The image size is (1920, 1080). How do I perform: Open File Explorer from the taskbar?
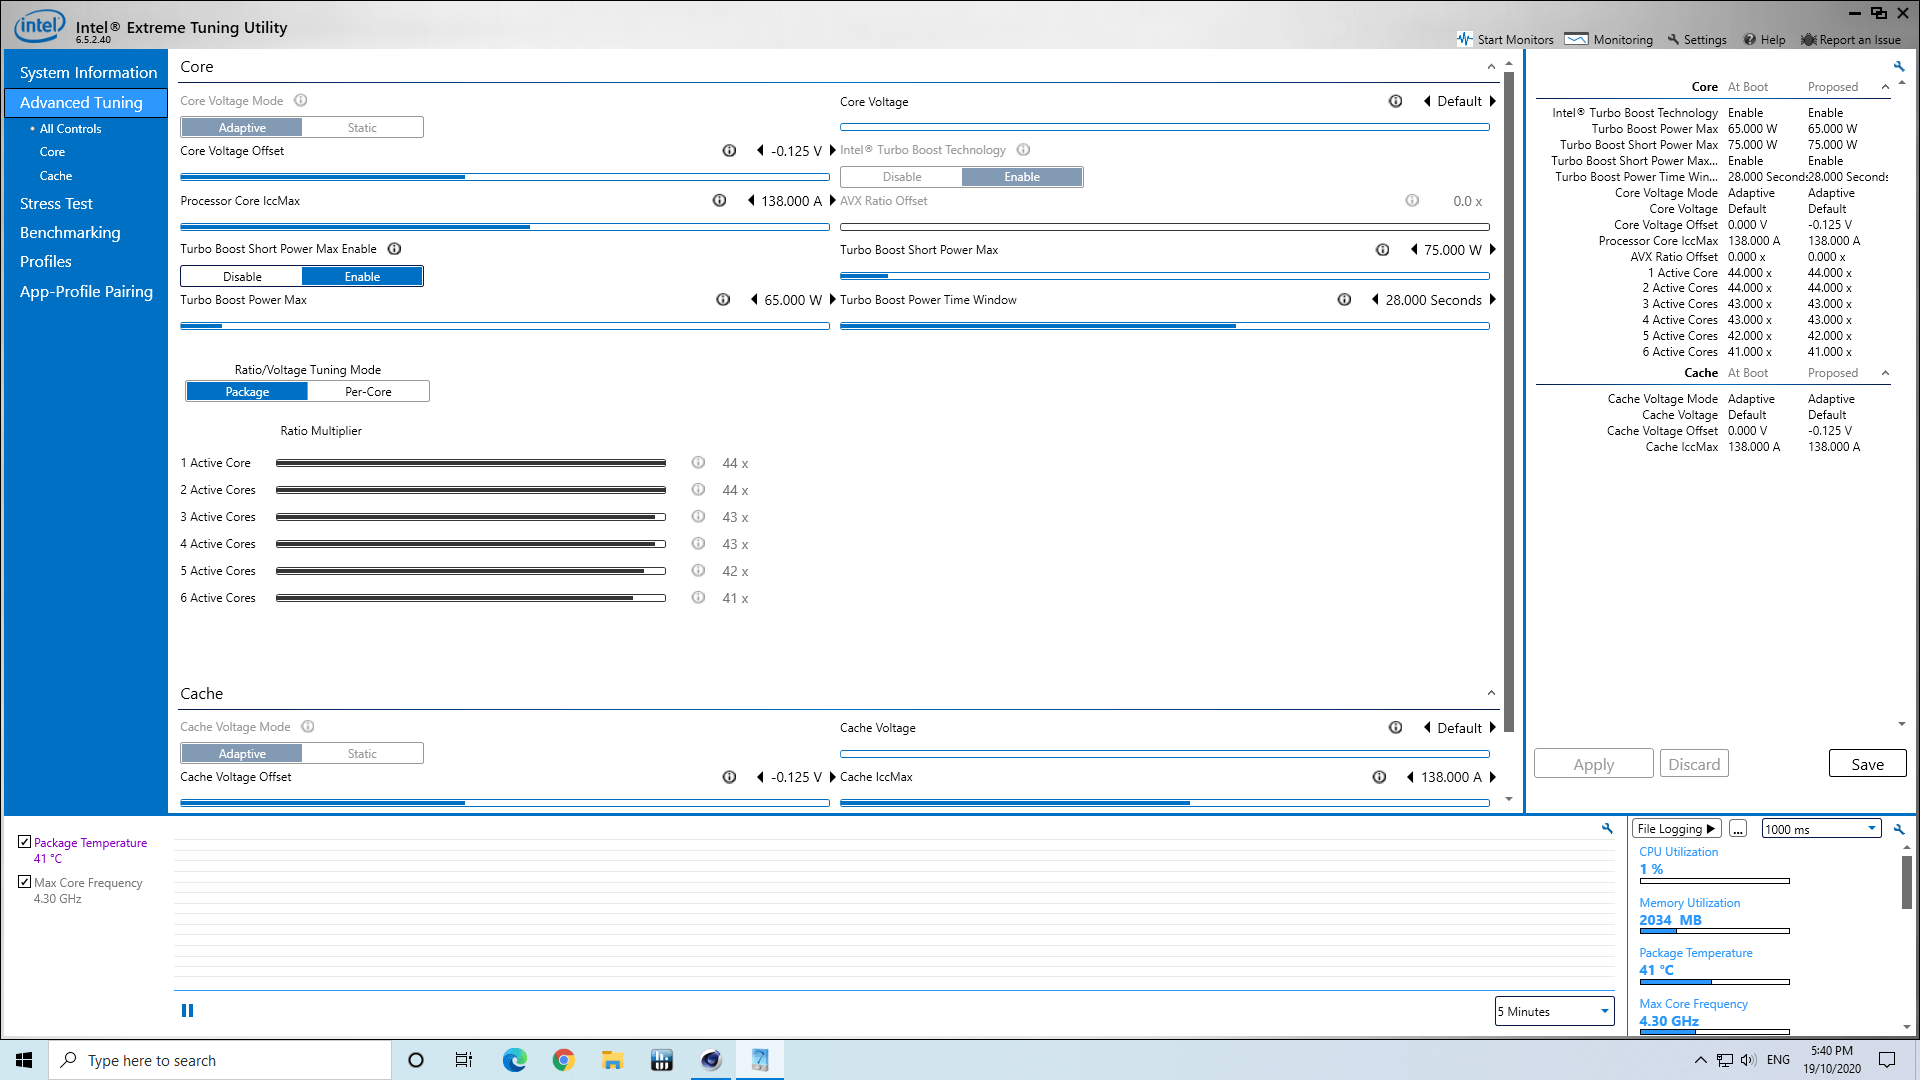pyautogui.click(x=613, y=1060)
